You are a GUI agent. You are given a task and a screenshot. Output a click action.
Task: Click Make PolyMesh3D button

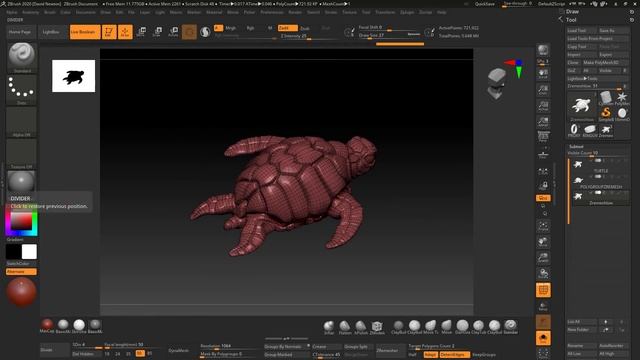606,62
